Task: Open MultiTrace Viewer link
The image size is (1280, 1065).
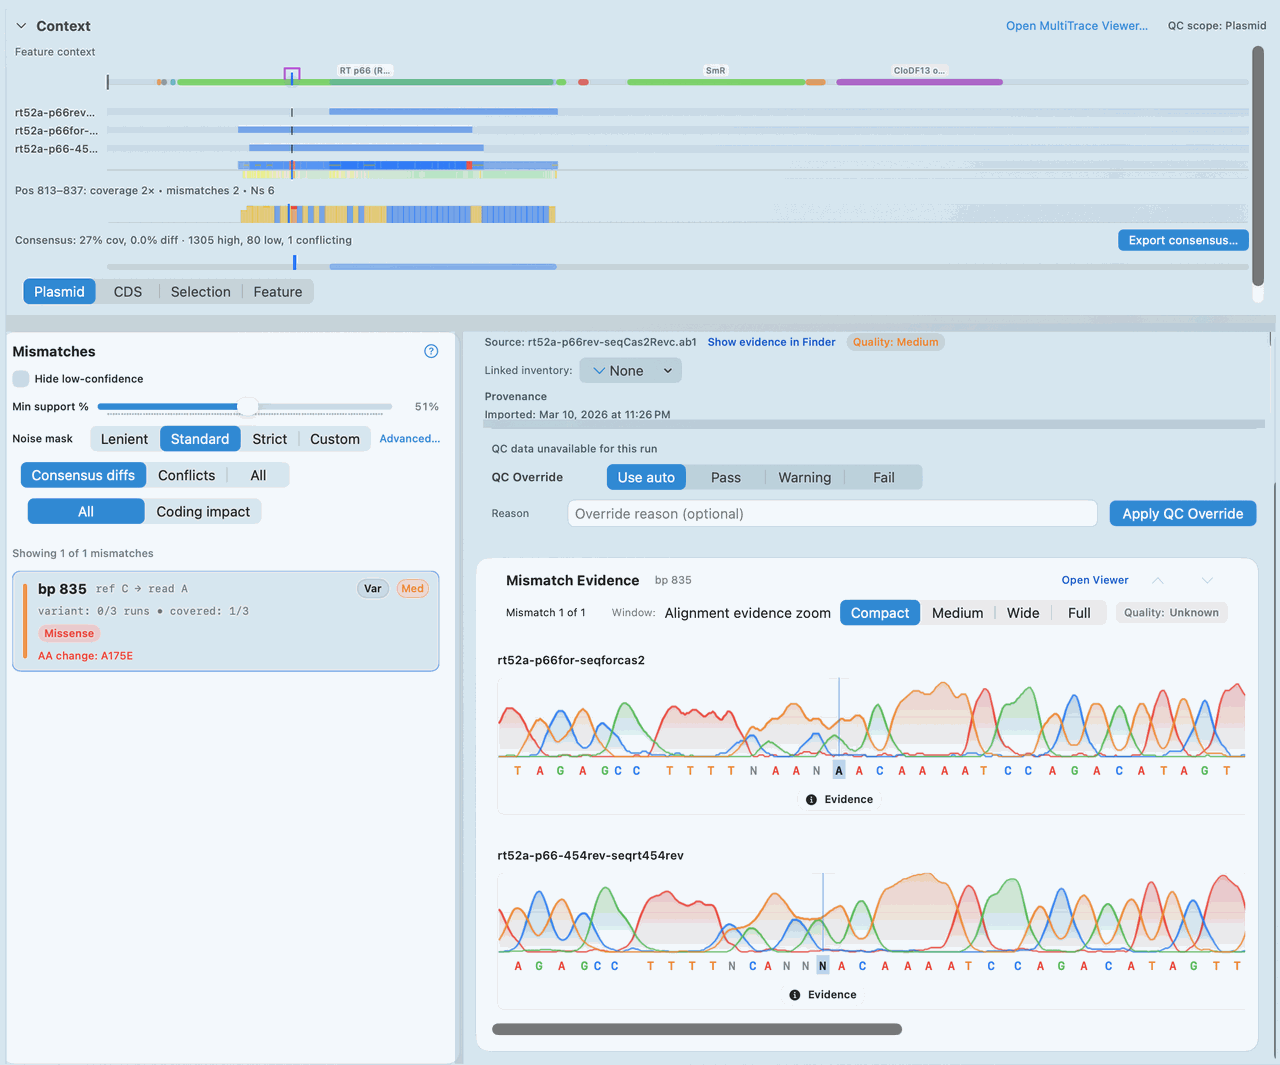Action: 1077,26
